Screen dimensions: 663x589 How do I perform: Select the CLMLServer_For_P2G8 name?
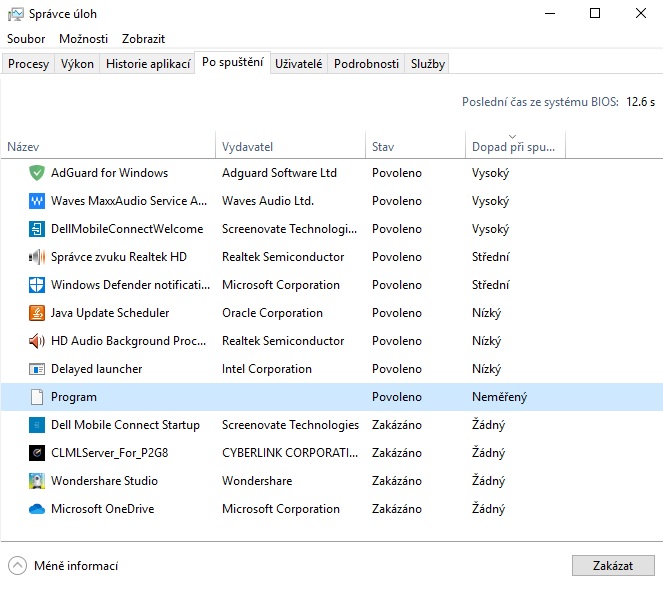(x=110, y=453)
